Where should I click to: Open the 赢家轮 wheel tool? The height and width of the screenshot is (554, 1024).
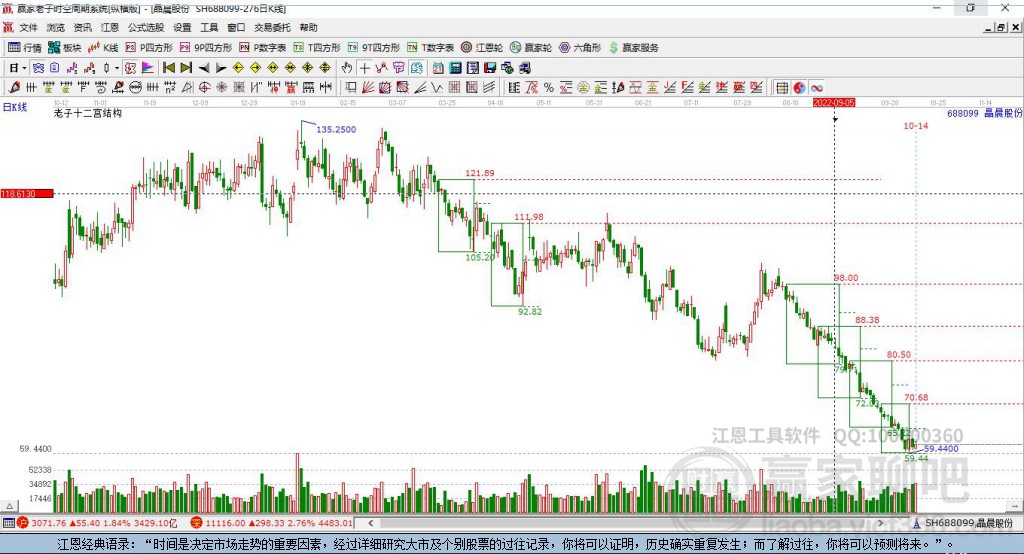tap(531, 48)
